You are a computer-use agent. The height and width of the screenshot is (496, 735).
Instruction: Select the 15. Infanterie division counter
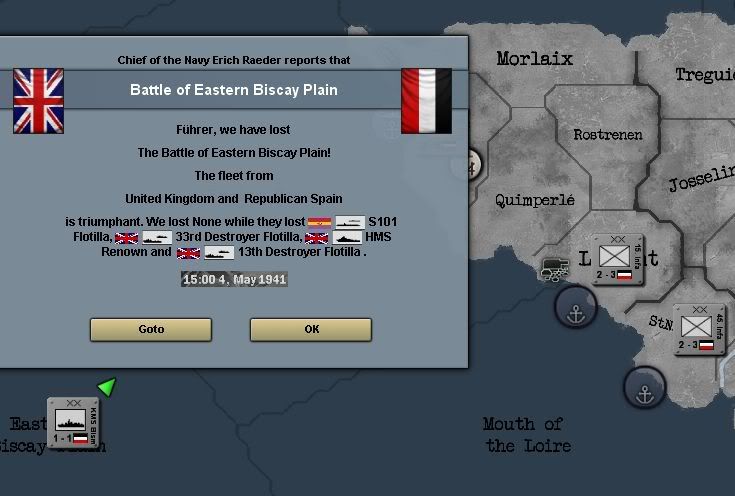tap(618, 259)
